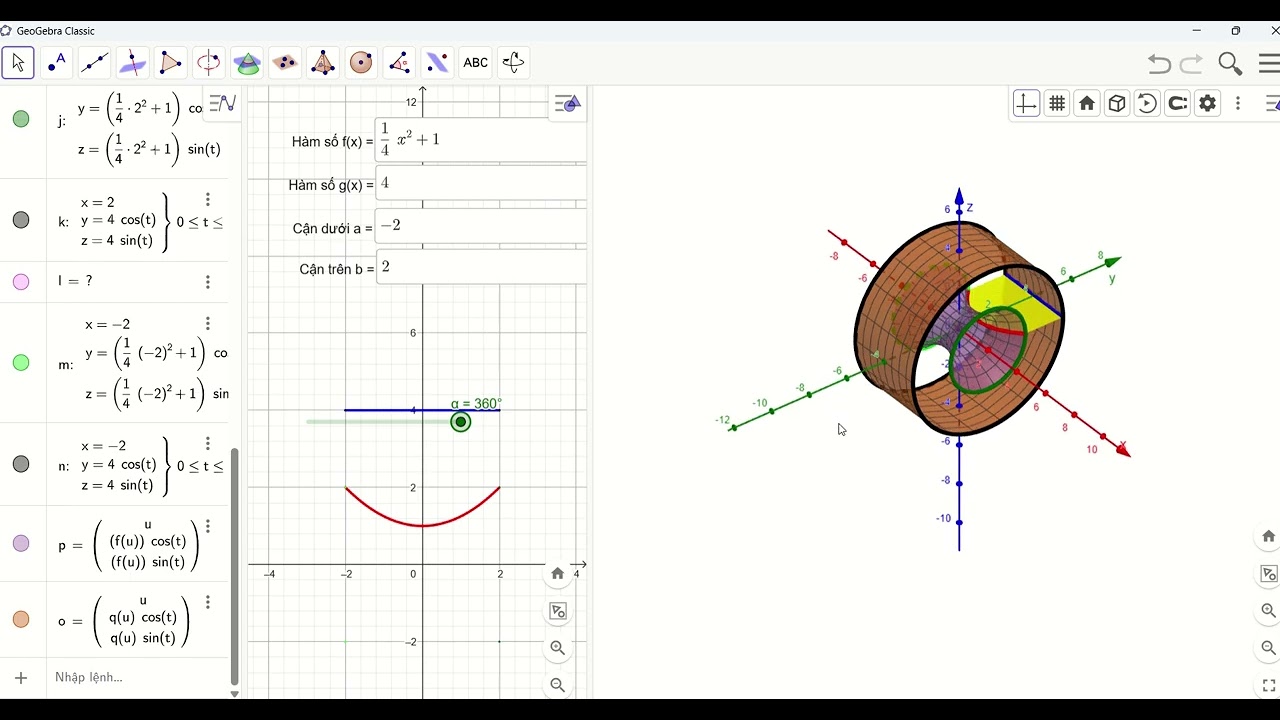Undo the last action

coord(1159,64)
